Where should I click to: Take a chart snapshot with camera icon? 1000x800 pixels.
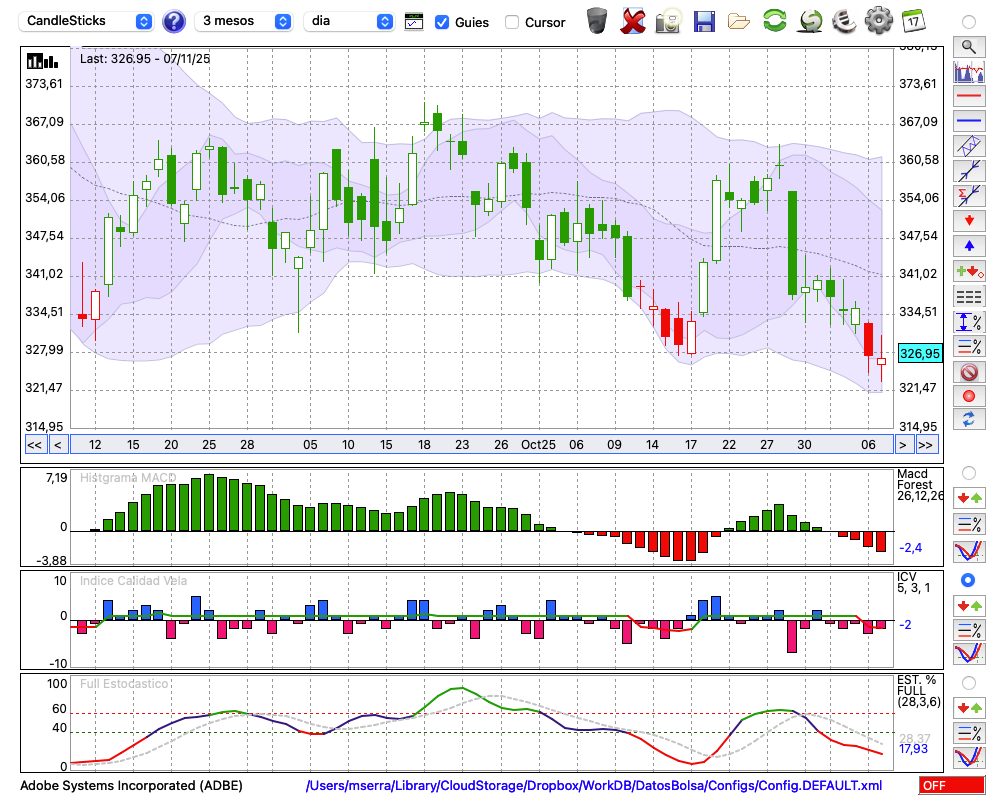pyautogui.click(x=668, y=20)
